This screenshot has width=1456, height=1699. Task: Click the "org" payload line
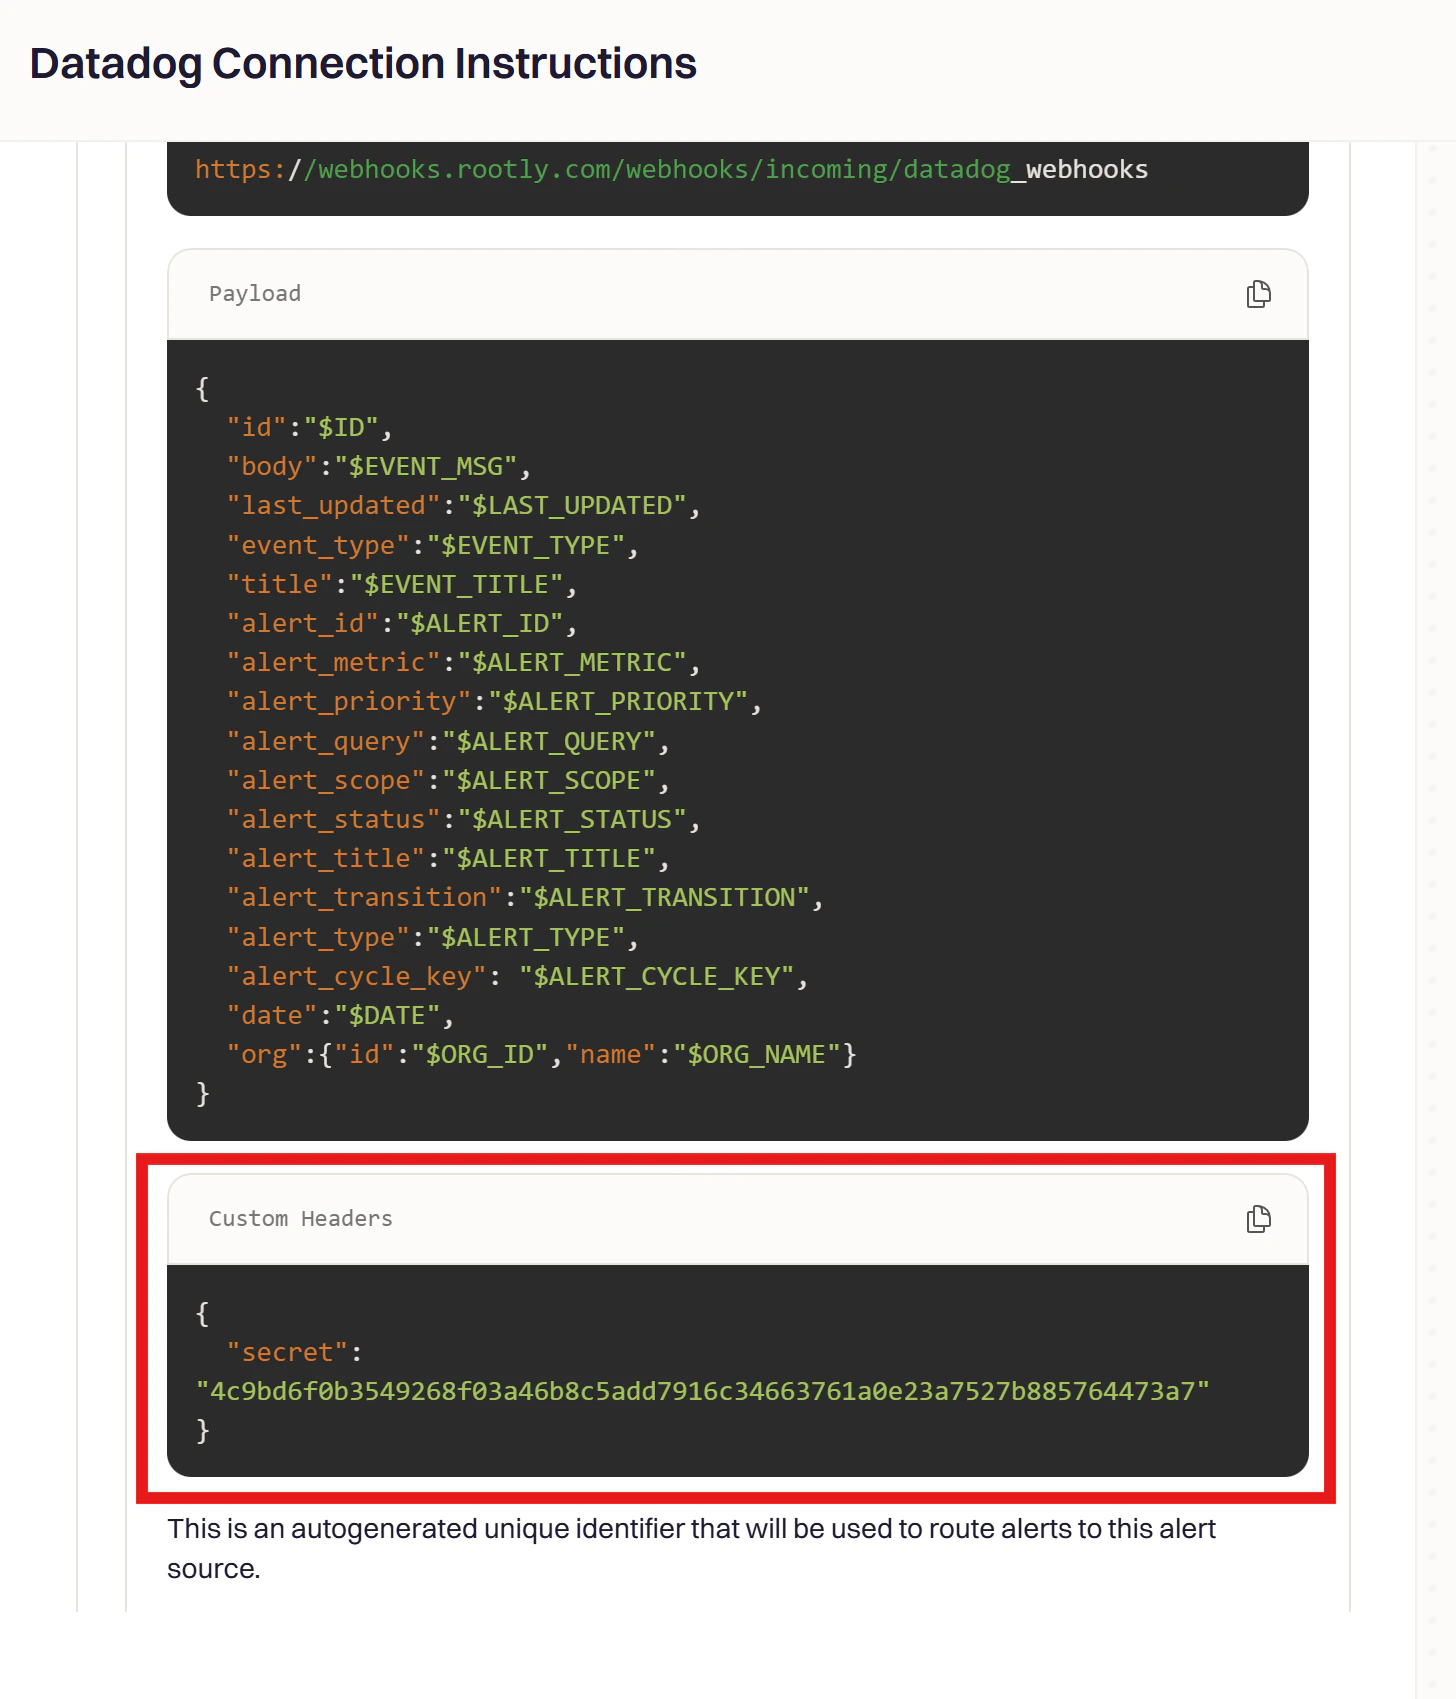(x=542, y=1055)
